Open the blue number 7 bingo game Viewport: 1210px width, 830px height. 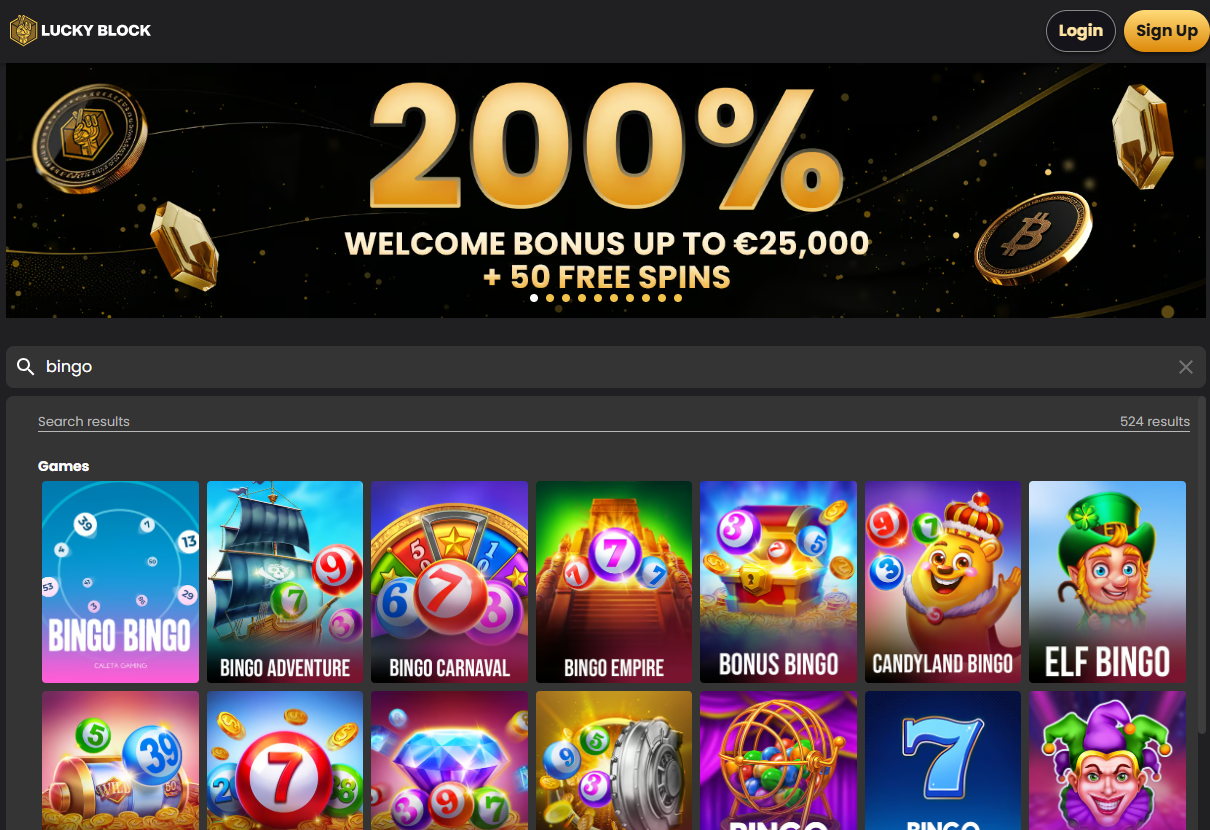943,761
